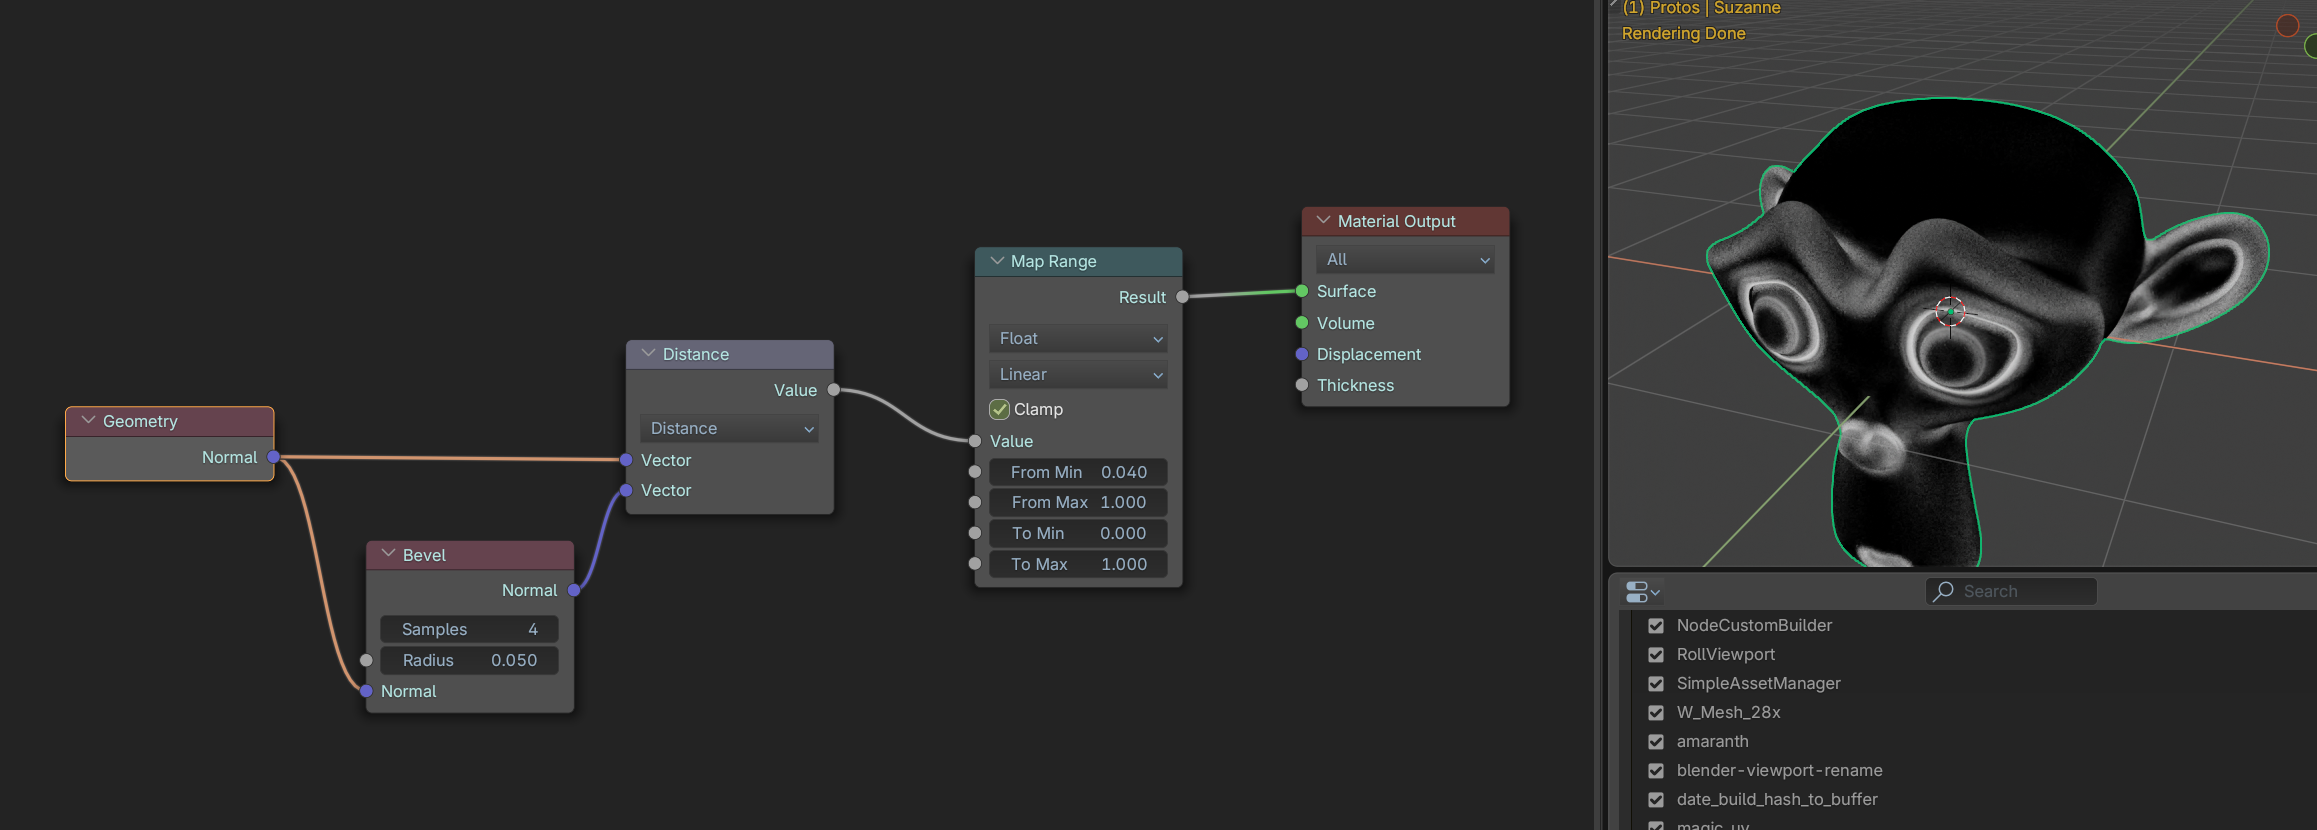The width and height of the screenshot is (2317, 830).
Task: Click the Bevel node's Normal output socket
Action: [574, 590]
